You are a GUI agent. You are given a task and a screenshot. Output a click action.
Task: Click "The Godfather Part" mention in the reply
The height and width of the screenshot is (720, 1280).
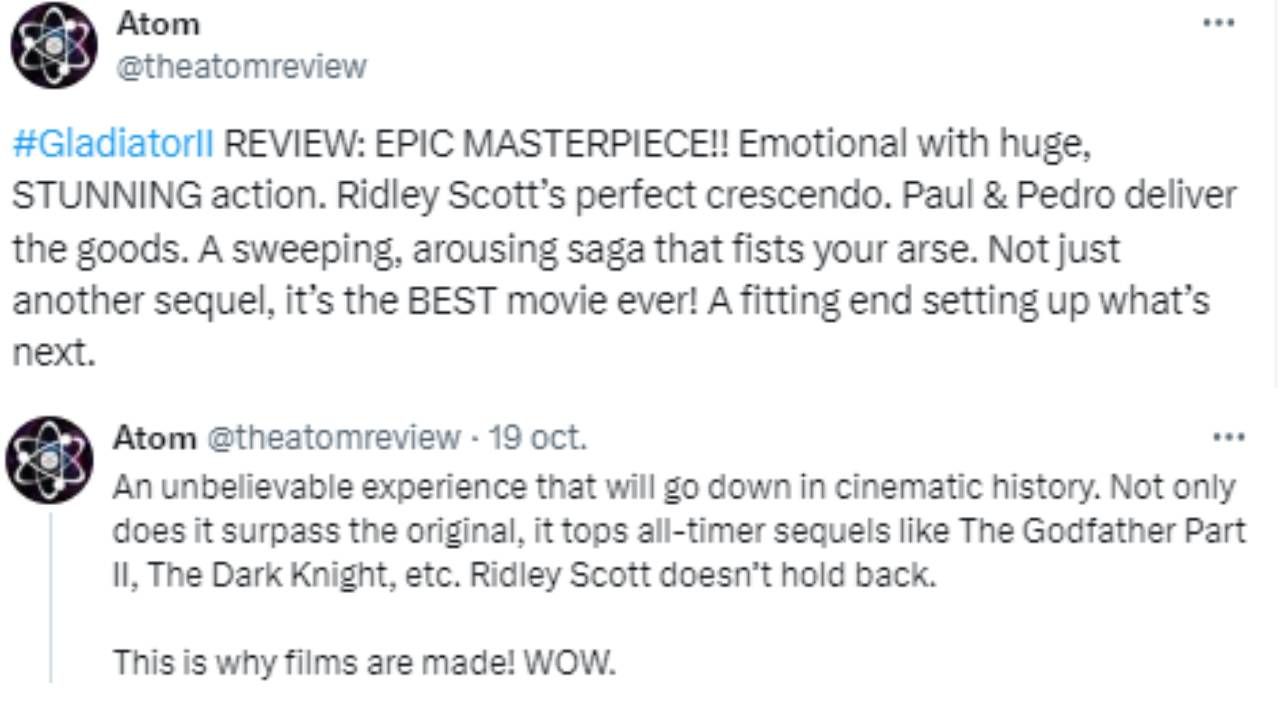(x=1102, y=530)
